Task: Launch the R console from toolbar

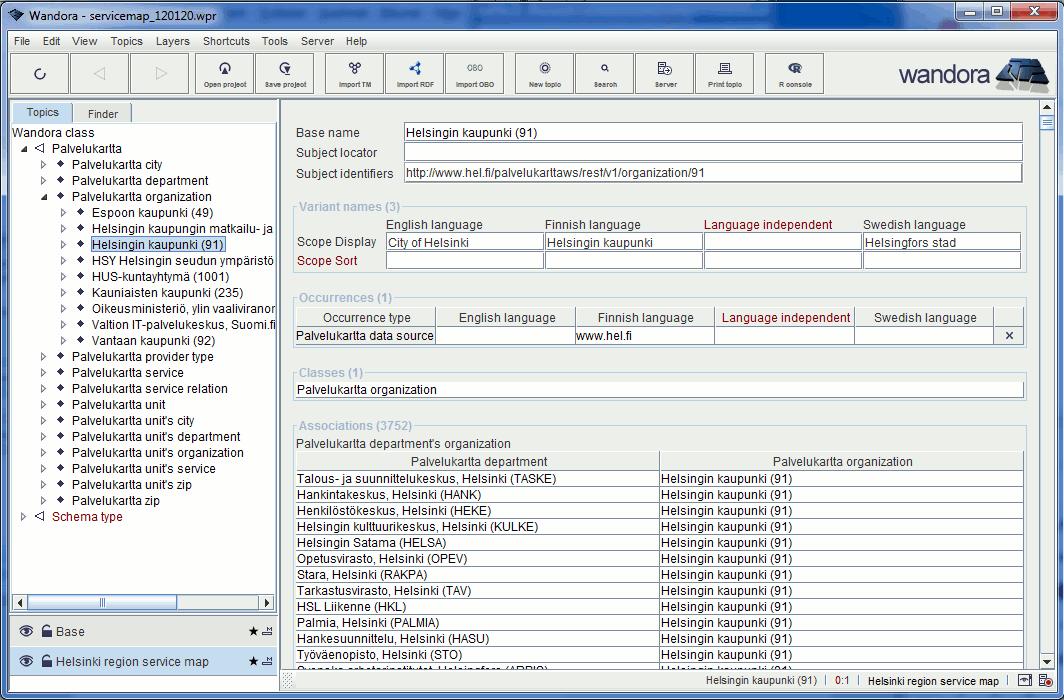Action: 795,73
